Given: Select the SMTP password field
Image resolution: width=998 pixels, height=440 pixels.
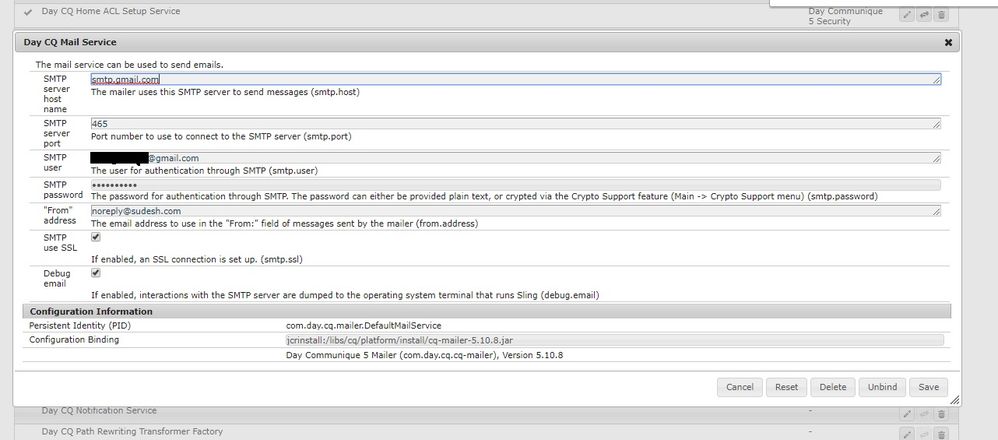Looking at the screenshot, I should (514, 185).
